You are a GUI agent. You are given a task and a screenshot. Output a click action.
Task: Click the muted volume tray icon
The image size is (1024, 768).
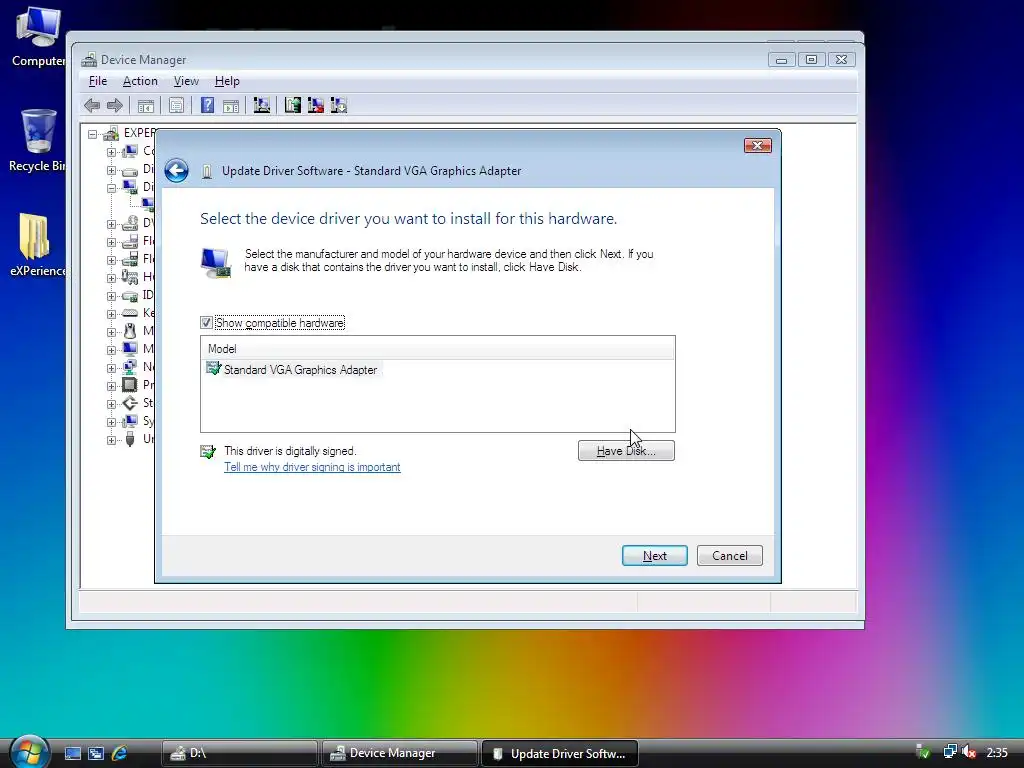[969, 753]
